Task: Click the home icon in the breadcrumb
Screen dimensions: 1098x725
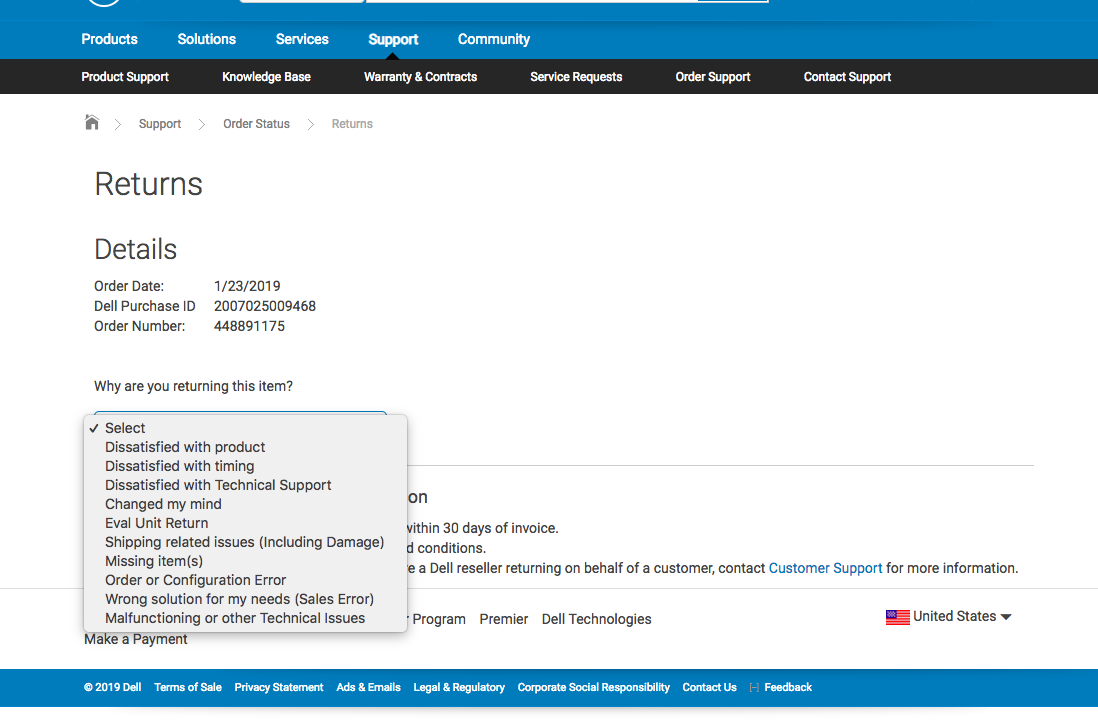Action: (x=91, y=122)
